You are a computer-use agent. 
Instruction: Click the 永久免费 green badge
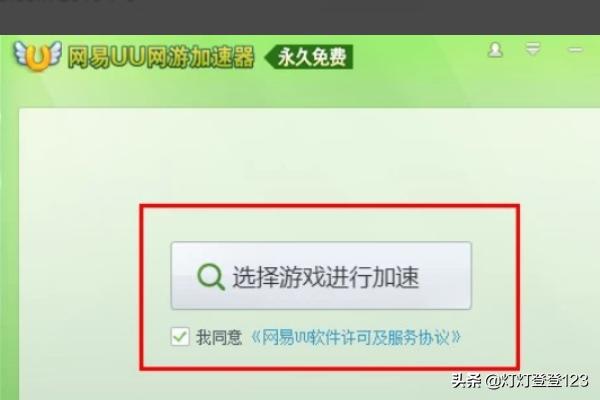pyautogui.click(x=309, y=57)
